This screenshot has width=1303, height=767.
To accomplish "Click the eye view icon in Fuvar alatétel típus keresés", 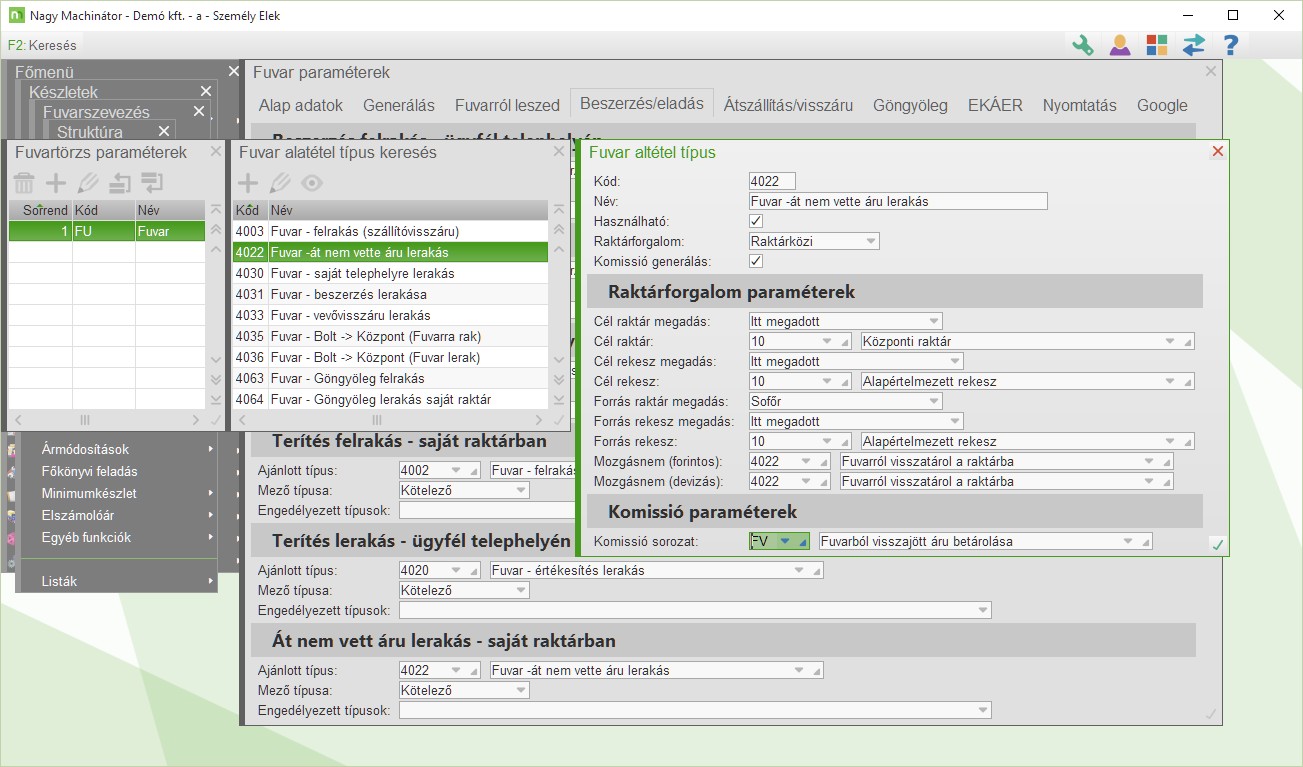I will tap(313, 183).
